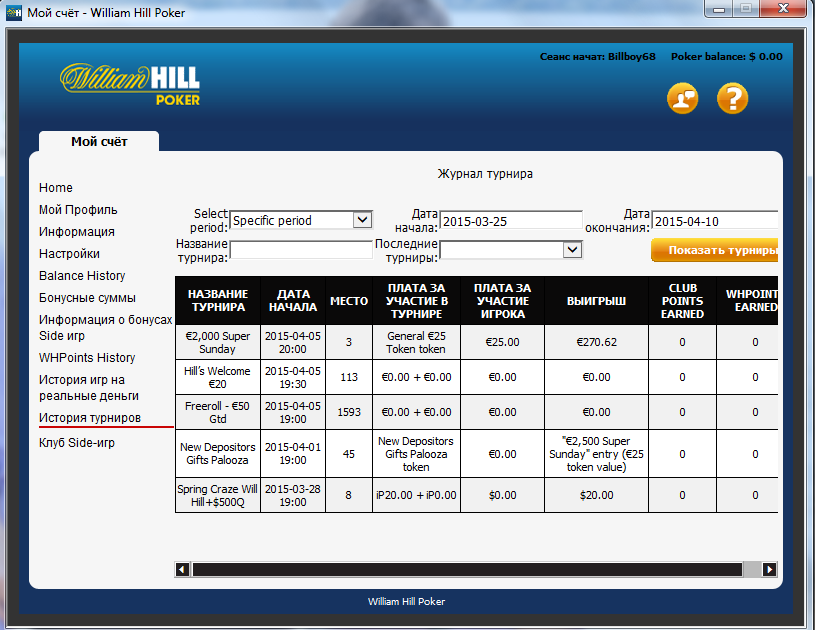The width and height of the screenshot is (815, 630).
Task: Click the 2015-04-01 19:00 date cell
Action: click(x=293, y=454)
